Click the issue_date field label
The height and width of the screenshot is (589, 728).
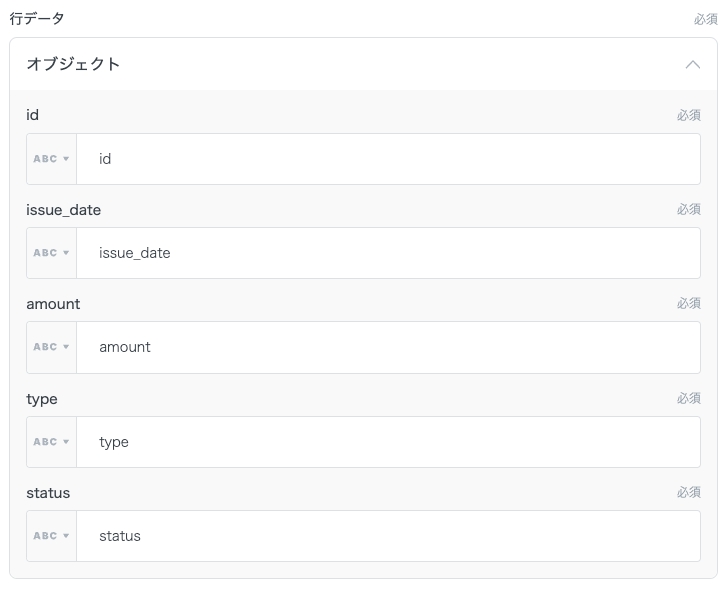click(x=63, y=210)
